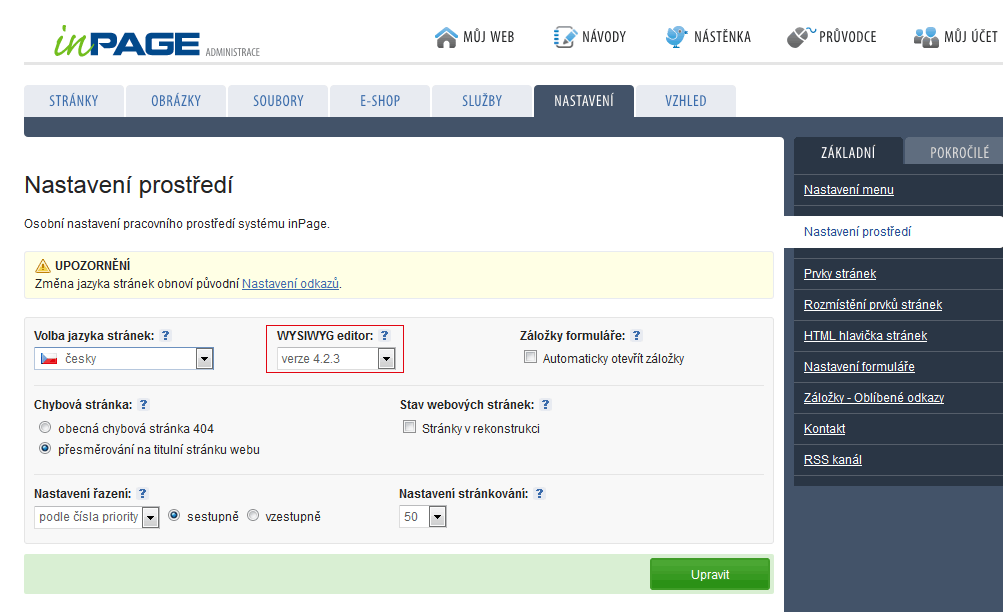Launch the Průvodce mouse icon
Screen dimensions: 1003x612
coord(798,37)
